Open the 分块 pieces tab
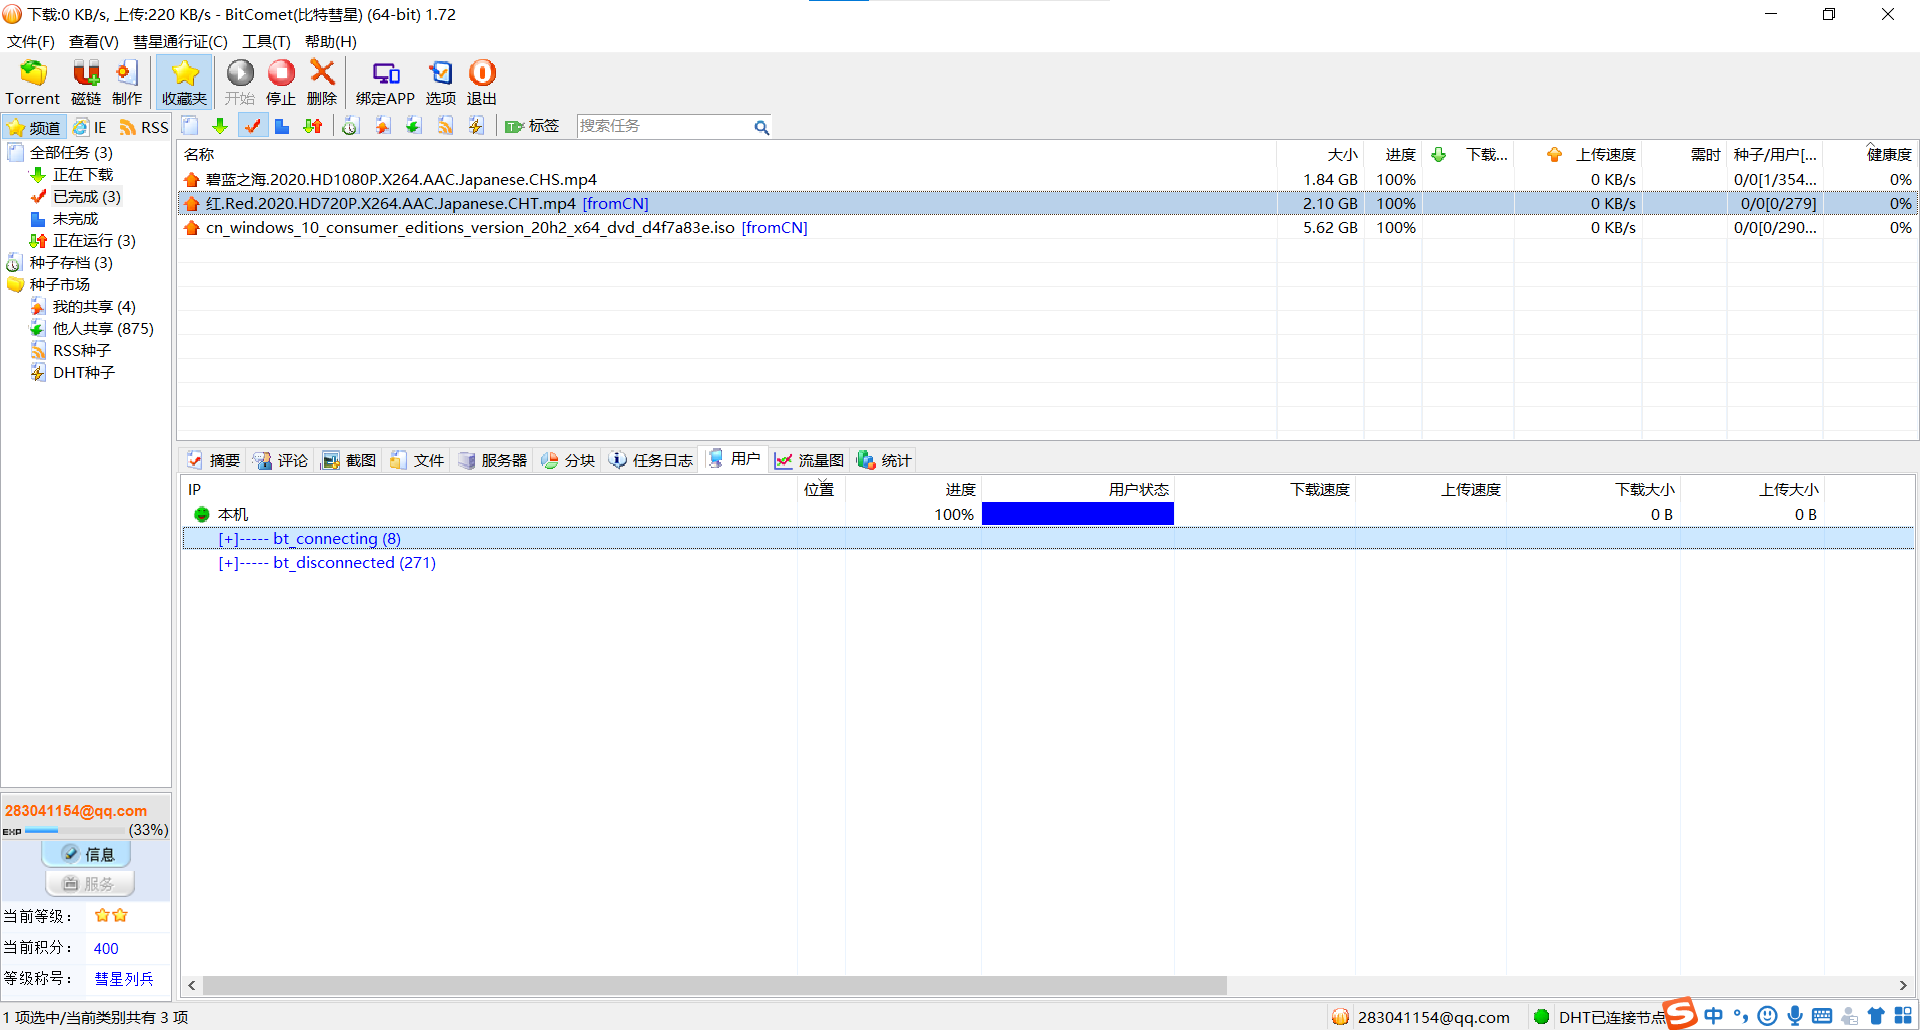Image resolution: width=1920 pixels, height=1030 pixels. pos(568,460)
